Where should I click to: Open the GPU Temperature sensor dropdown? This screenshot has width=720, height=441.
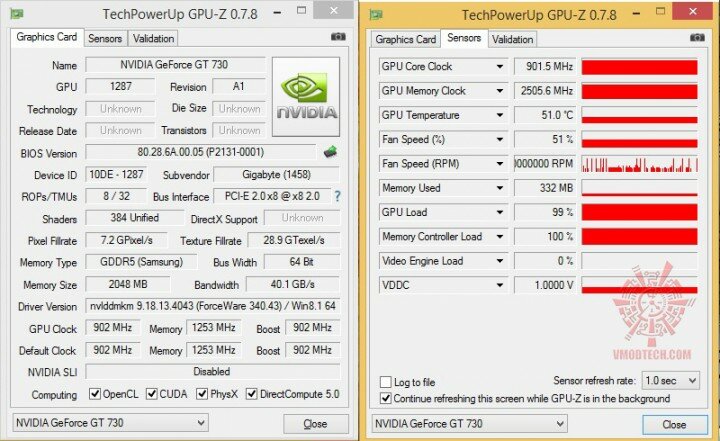[500, 115]
